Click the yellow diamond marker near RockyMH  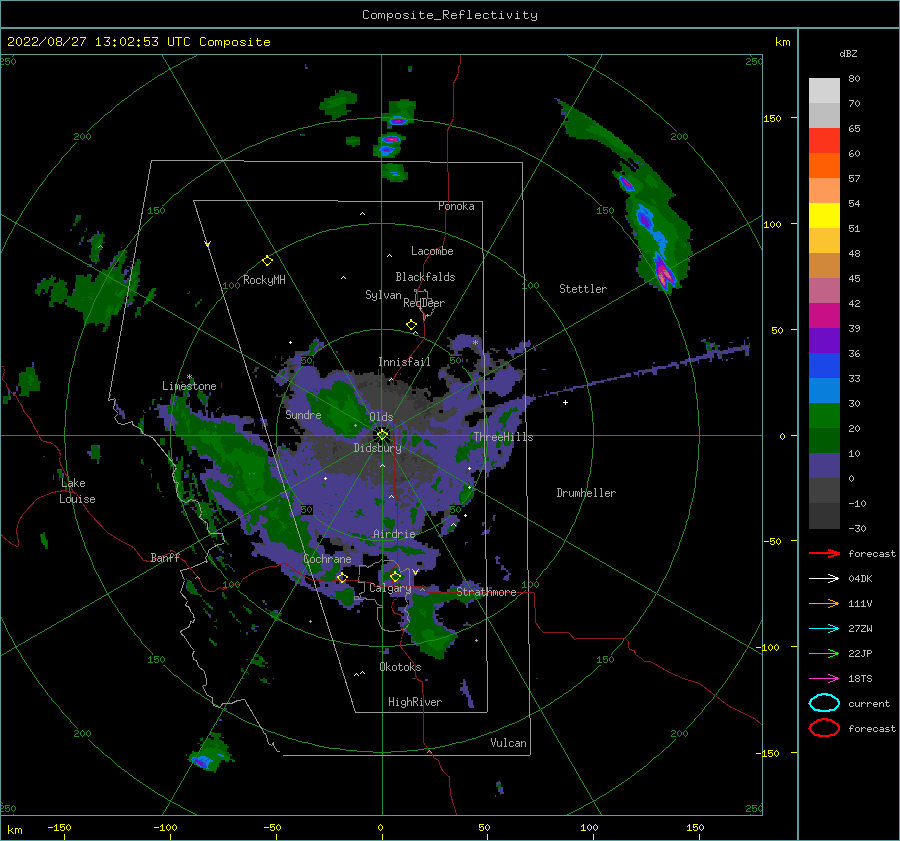point(267,261)
